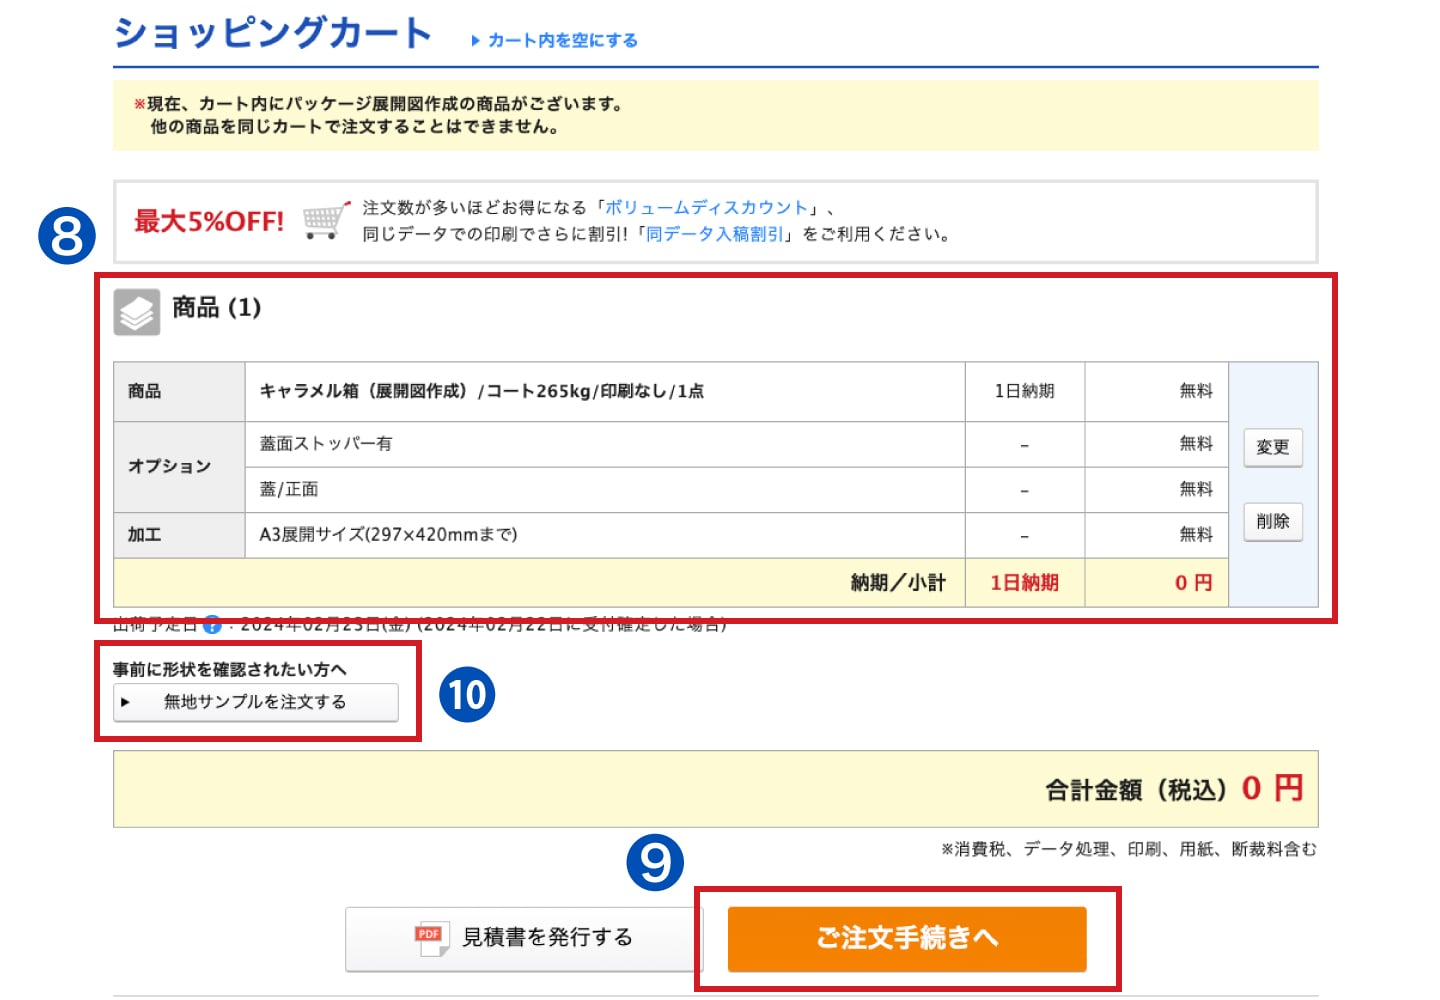Click the ショッピングカート page heading
Image resolution: width=1440 pixels, height=1000 pixels.
(x=273, y=33)
